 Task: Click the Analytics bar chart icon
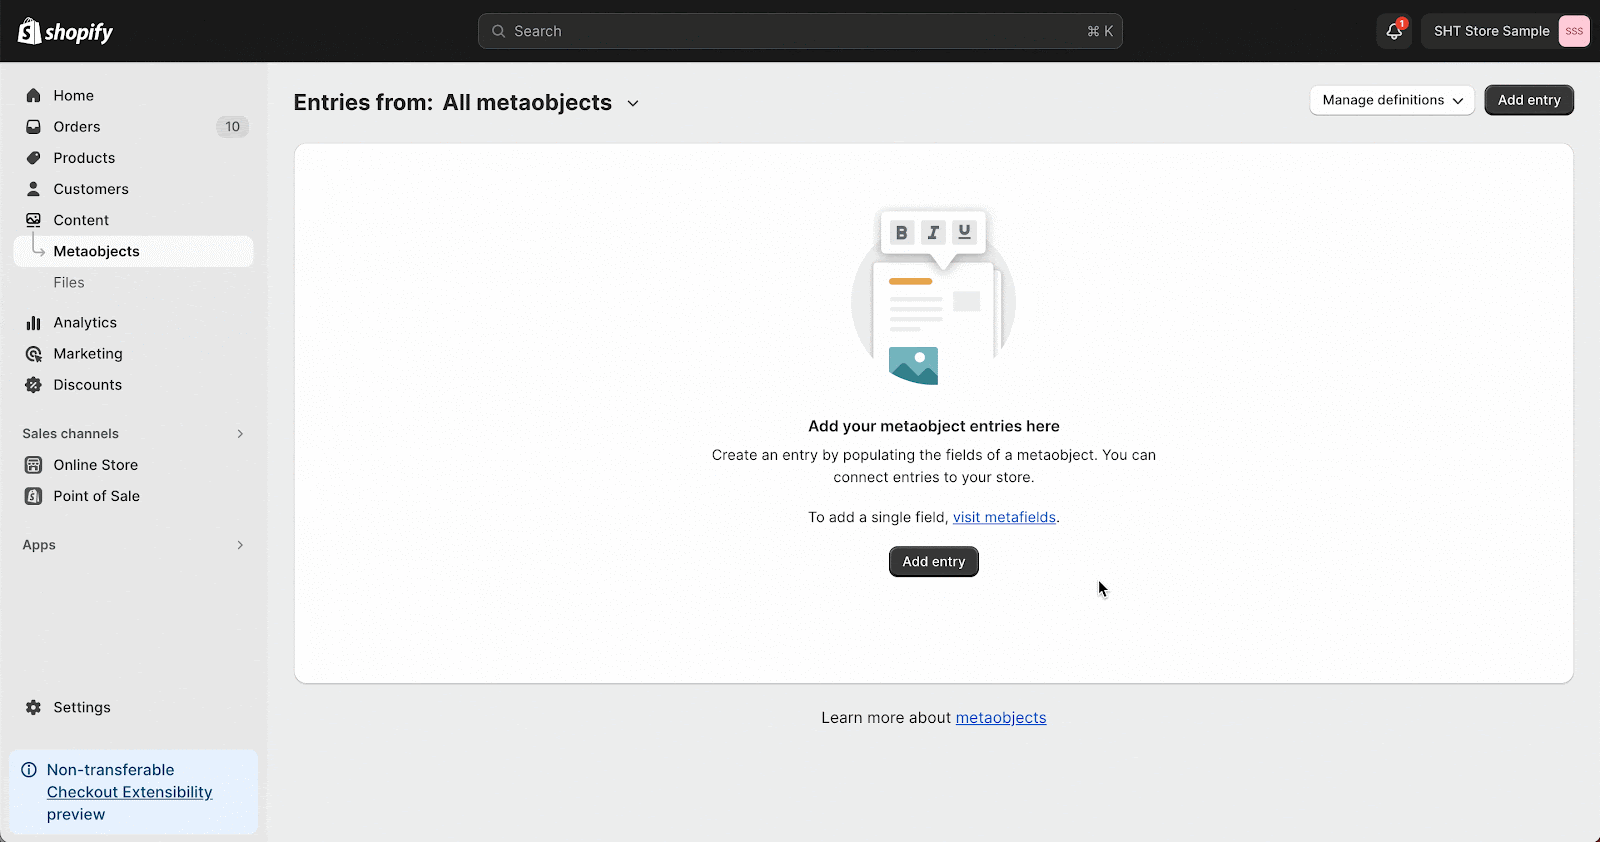click(33, 323)
